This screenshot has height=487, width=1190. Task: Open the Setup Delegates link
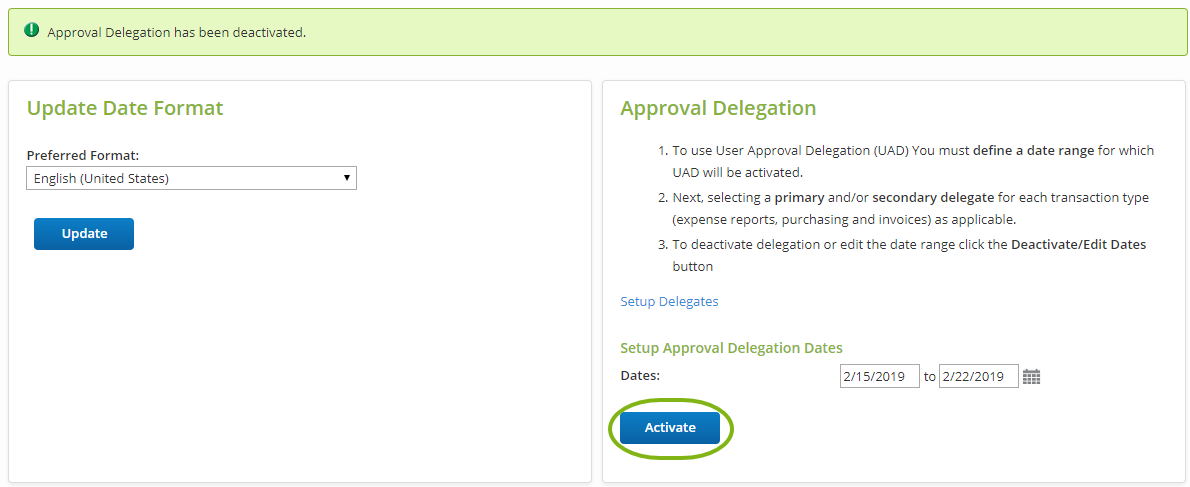point(669,301)
